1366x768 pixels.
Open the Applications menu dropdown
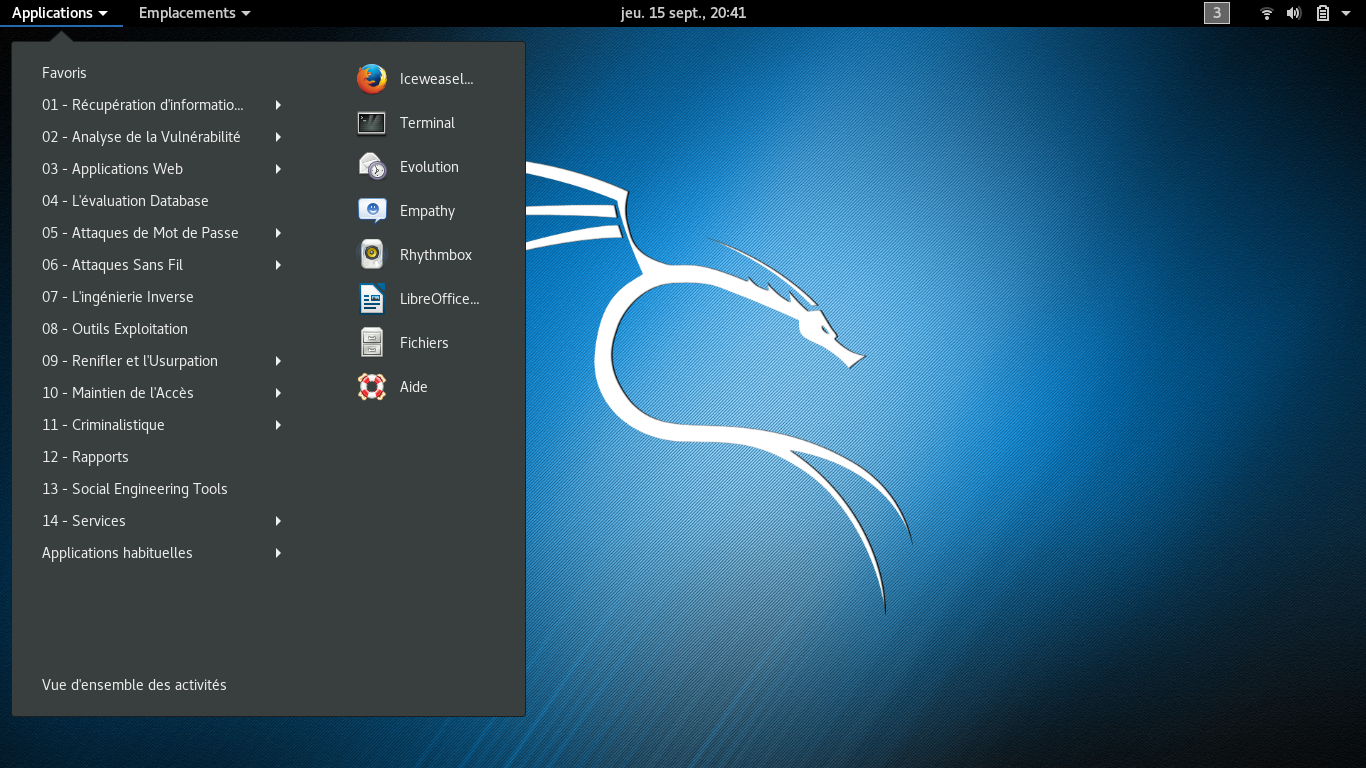tap(60, 13)
